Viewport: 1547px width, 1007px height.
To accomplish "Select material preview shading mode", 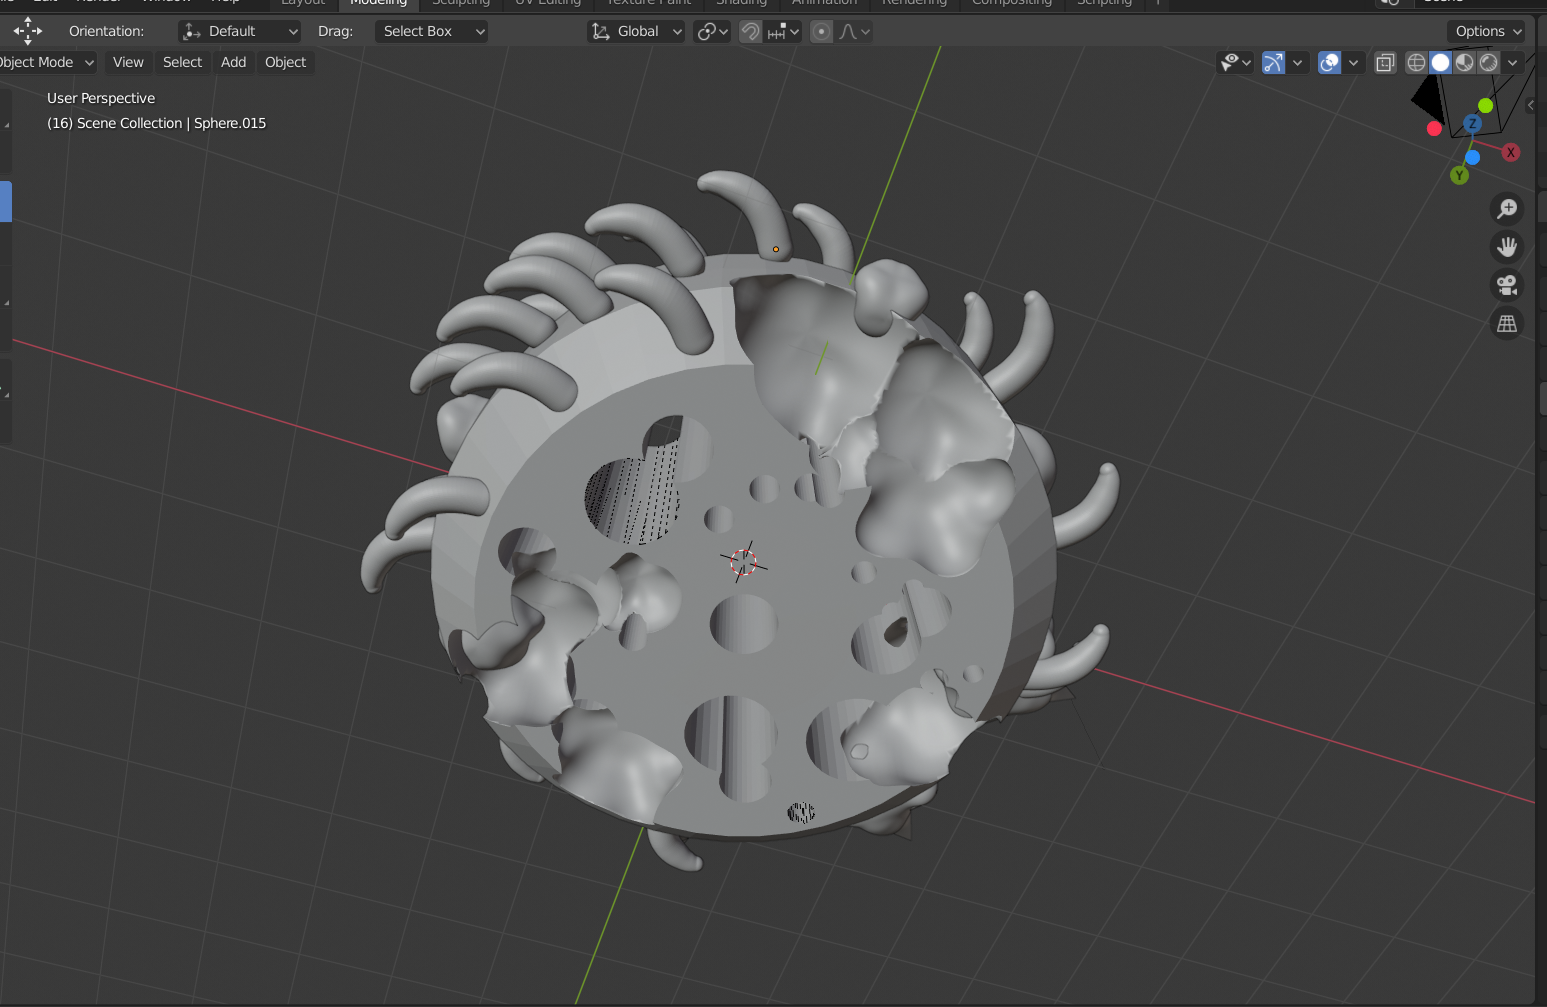I will click(1464, 62).
